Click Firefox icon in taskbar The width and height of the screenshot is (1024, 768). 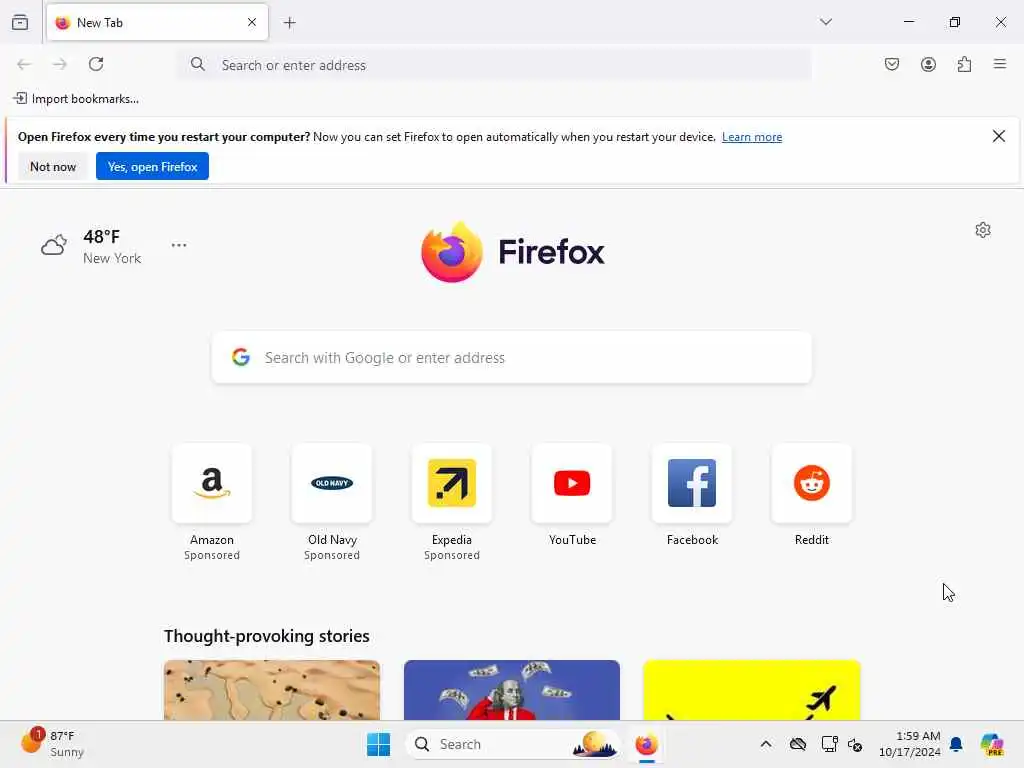647,744
